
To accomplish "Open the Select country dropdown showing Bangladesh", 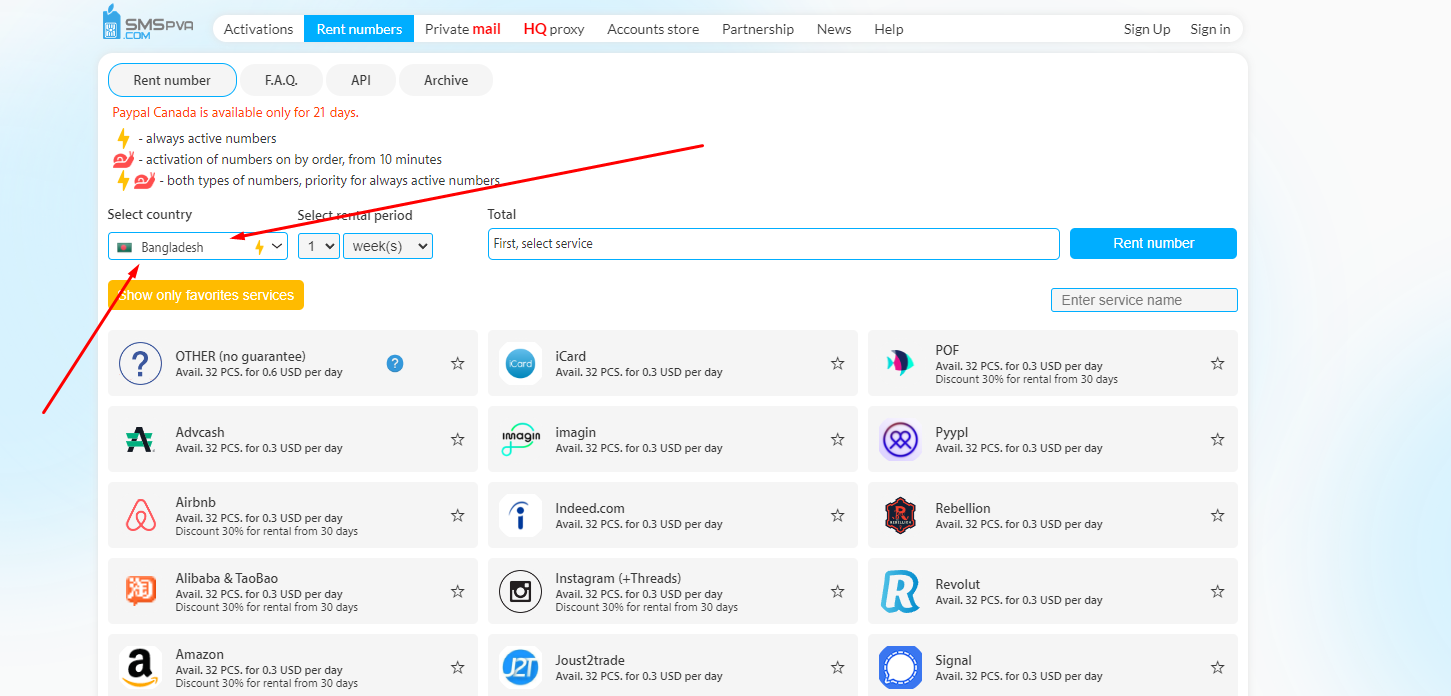I will point(198,246).
